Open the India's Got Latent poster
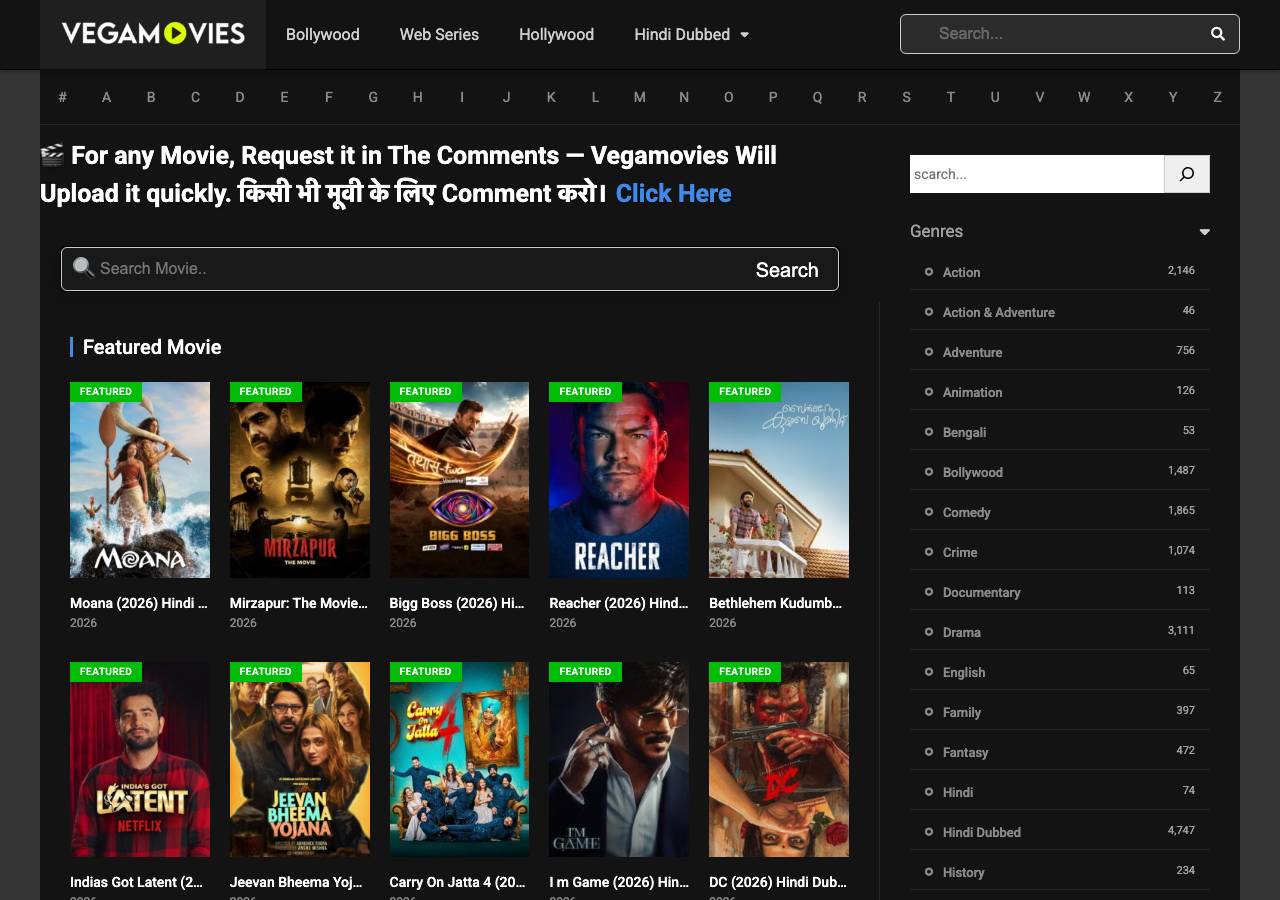1280x900 pixels. 140,759
